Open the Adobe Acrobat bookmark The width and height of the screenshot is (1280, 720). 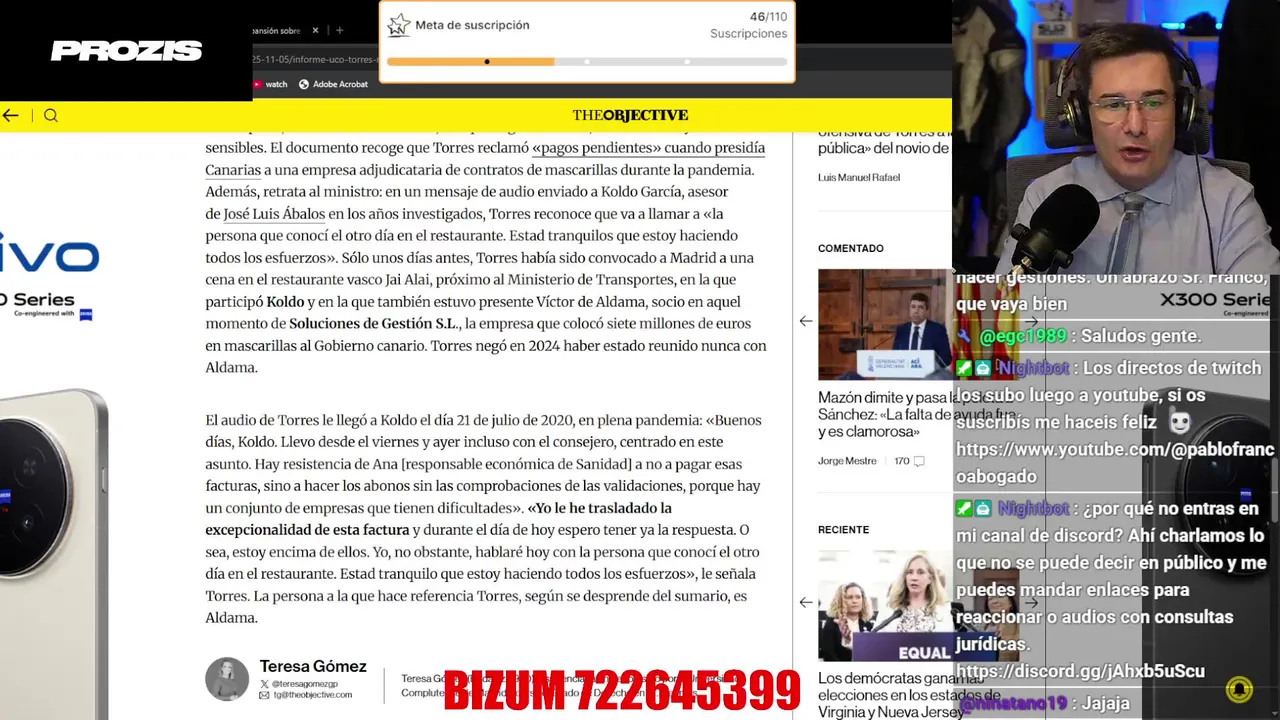(334, 85)
